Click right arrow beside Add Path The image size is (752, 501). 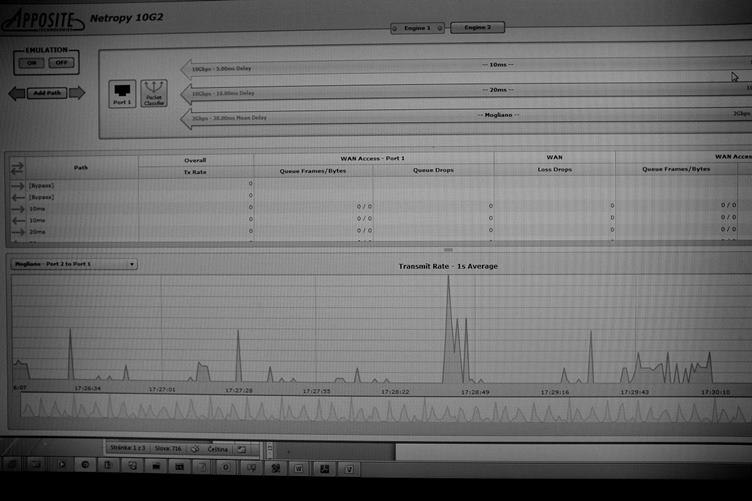coord(77,93)
